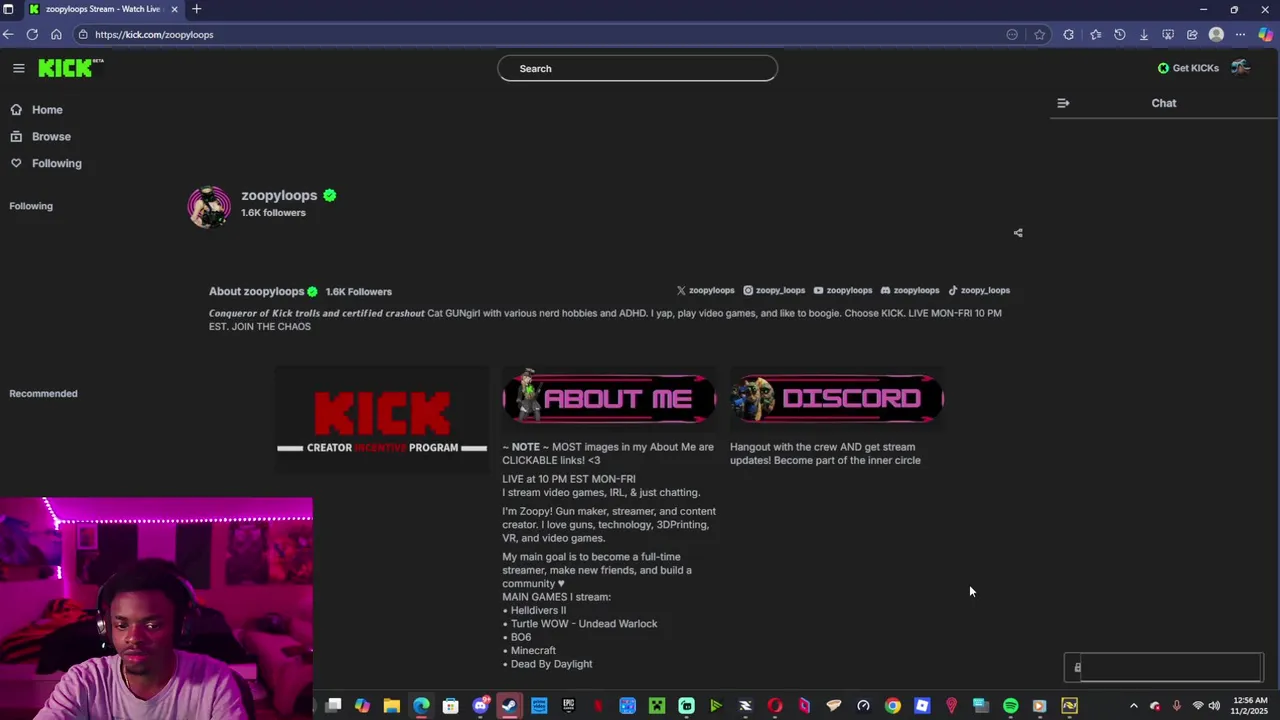The height and width of the screenshot is (720, 1280).
Task: Open Steam from taskbar
Action: point(509,706)
